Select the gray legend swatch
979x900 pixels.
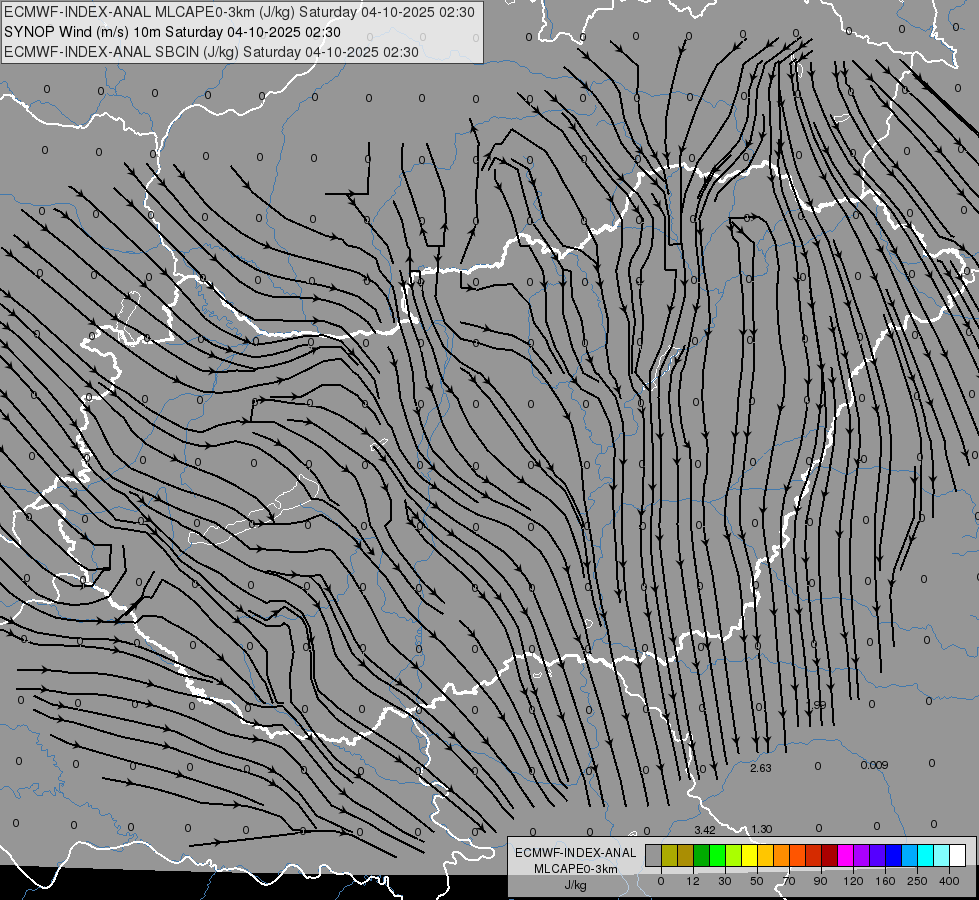click(653, 855)
